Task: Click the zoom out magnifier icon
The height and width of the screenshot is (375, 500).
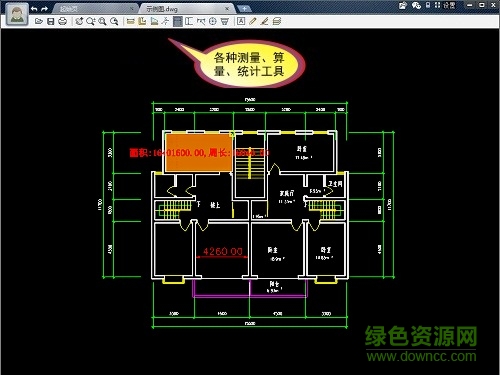Action: (x=114, y=22)
